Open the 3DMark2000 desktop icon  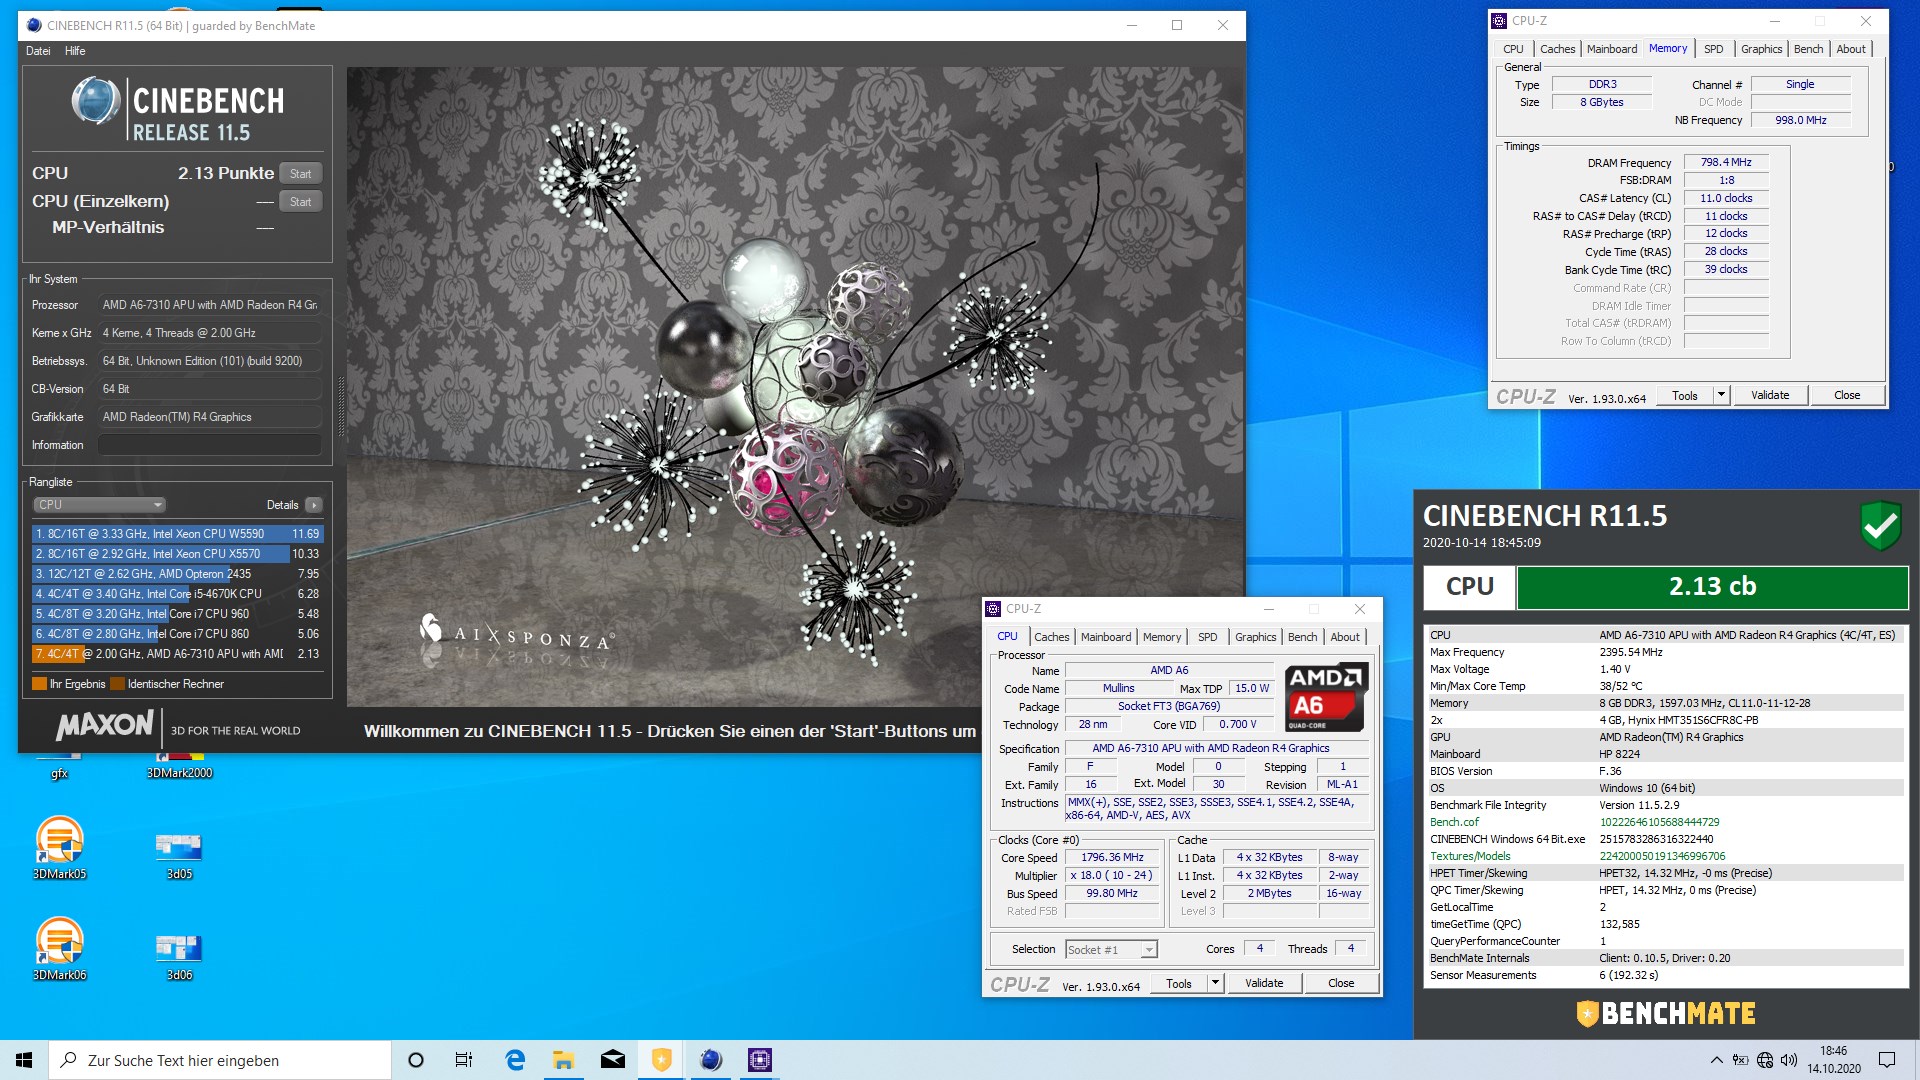(x=179, y=764)
